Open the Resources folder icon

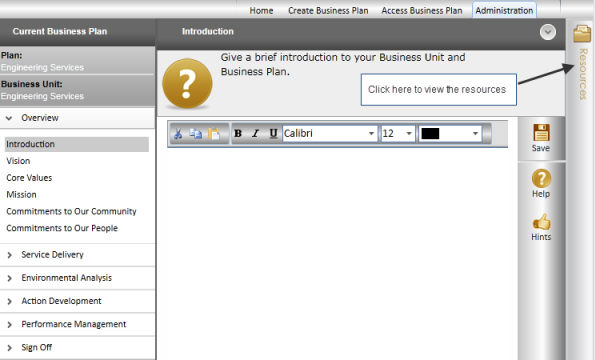pos(582,33)
